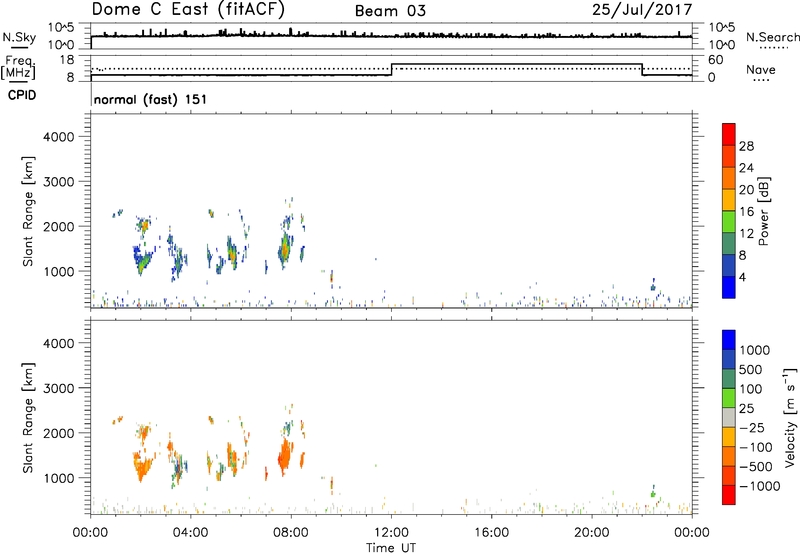Click the date '25/Jul/2017'
The width and height of the screenshot is (800, 554).
pyautogui.click(x=642, y=10)
